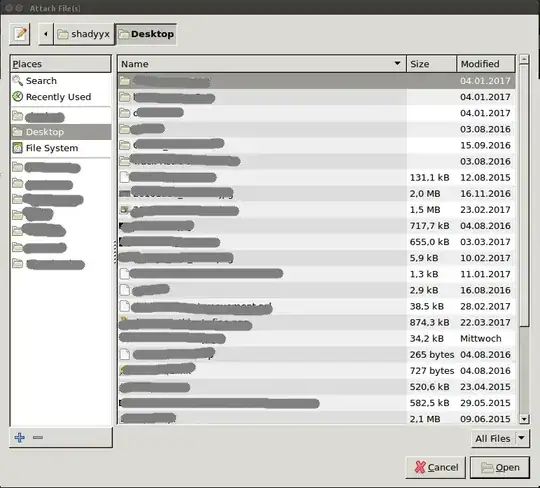This screenshot has height=488, width=540.
Task: Select the file modified Mittwoch
Action: click(x=316, y=339)
